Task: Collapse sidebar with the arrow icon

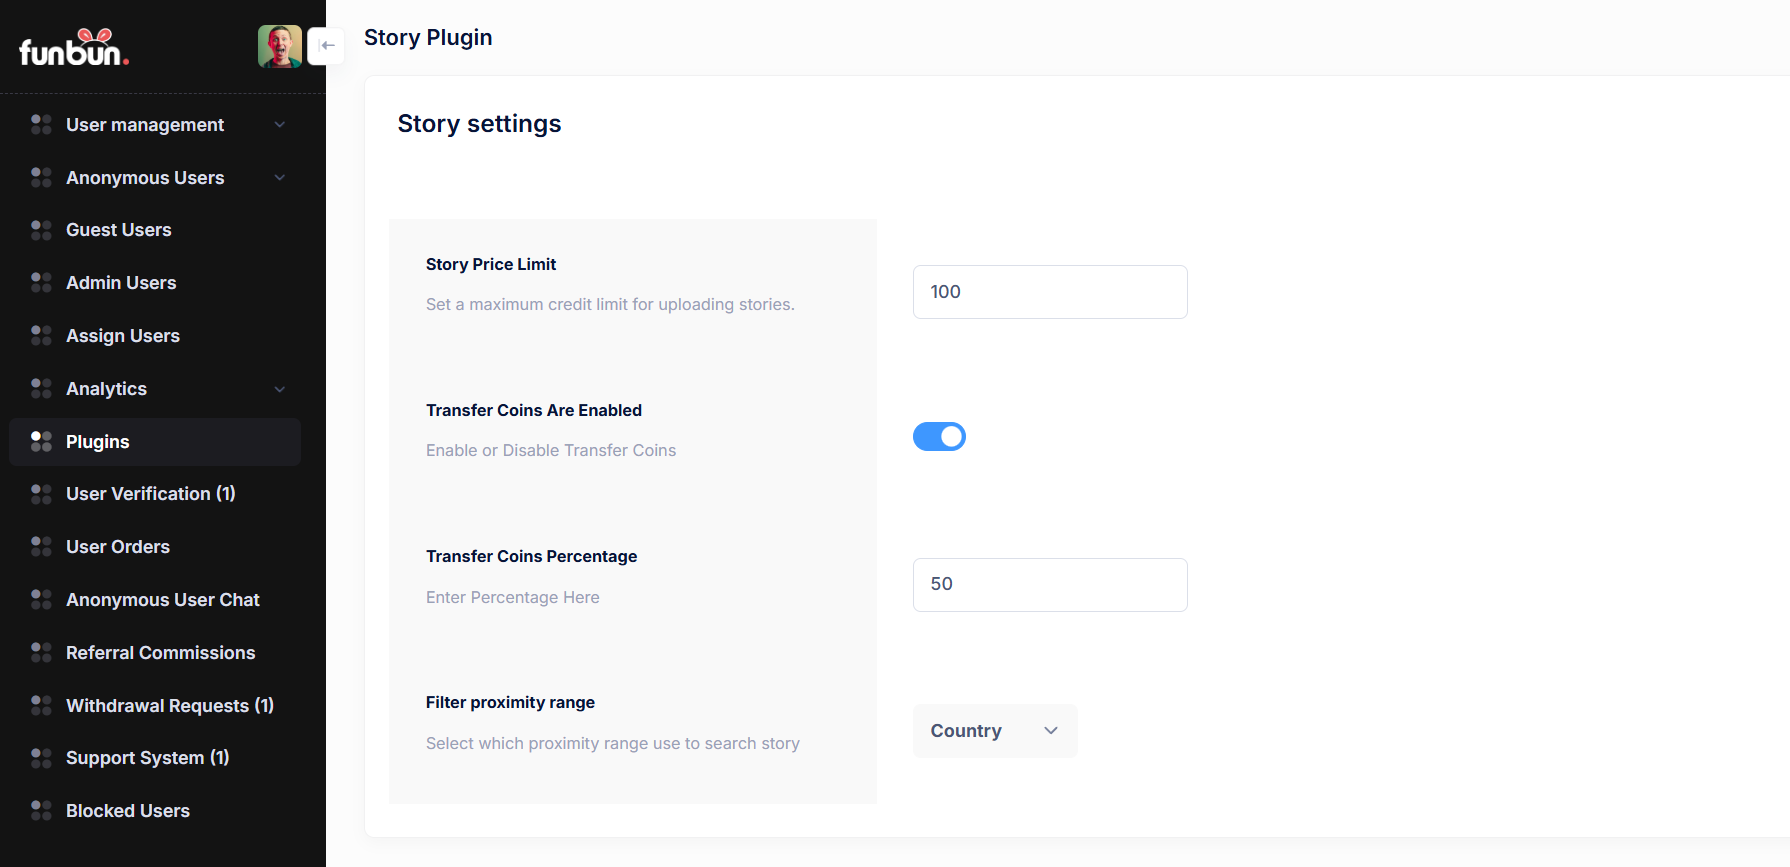Action: click(x=326, y=46)
